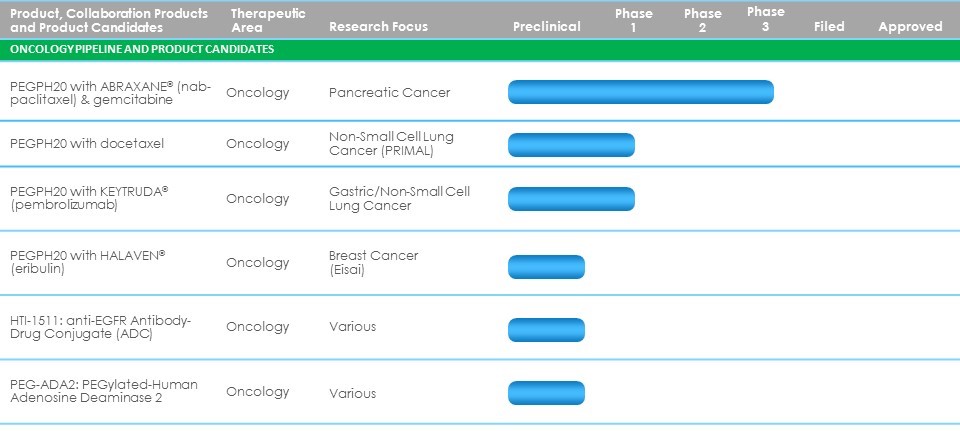Click the HTI-1511 preclinical progress bar
960x431 pixels.
click(546, 330)
